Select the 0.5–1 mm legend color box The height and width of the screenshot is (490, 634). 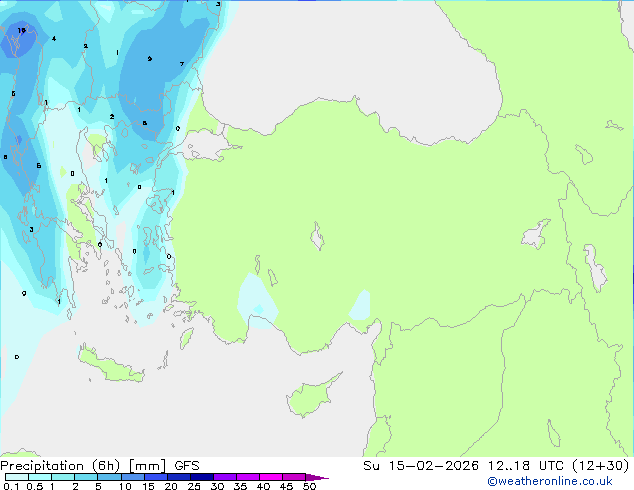[x=40, y=477]
